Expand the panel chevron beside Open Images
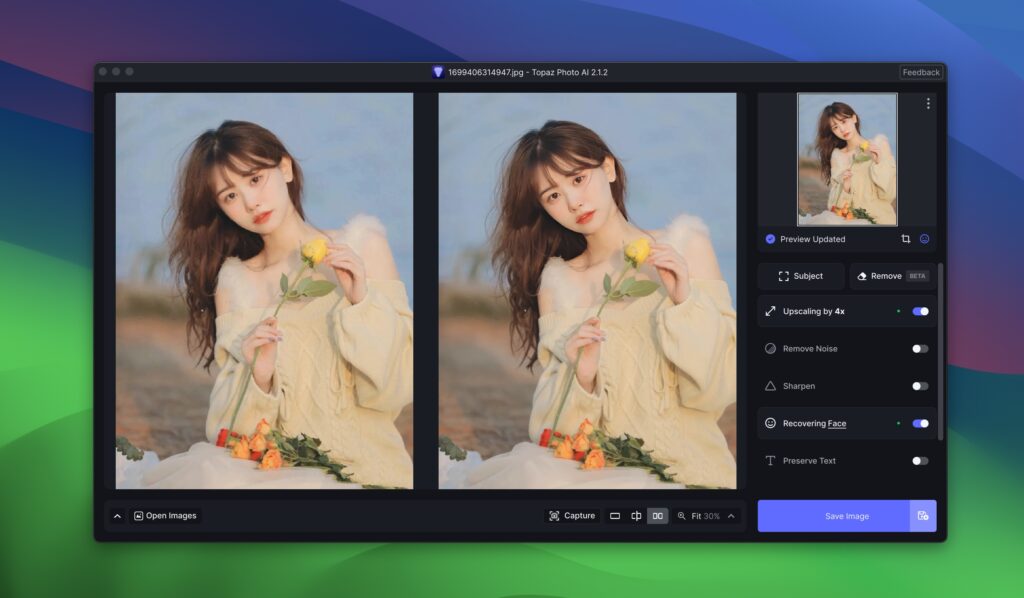1024x598 pixels. pyautogui.click(x=117, y=515)
